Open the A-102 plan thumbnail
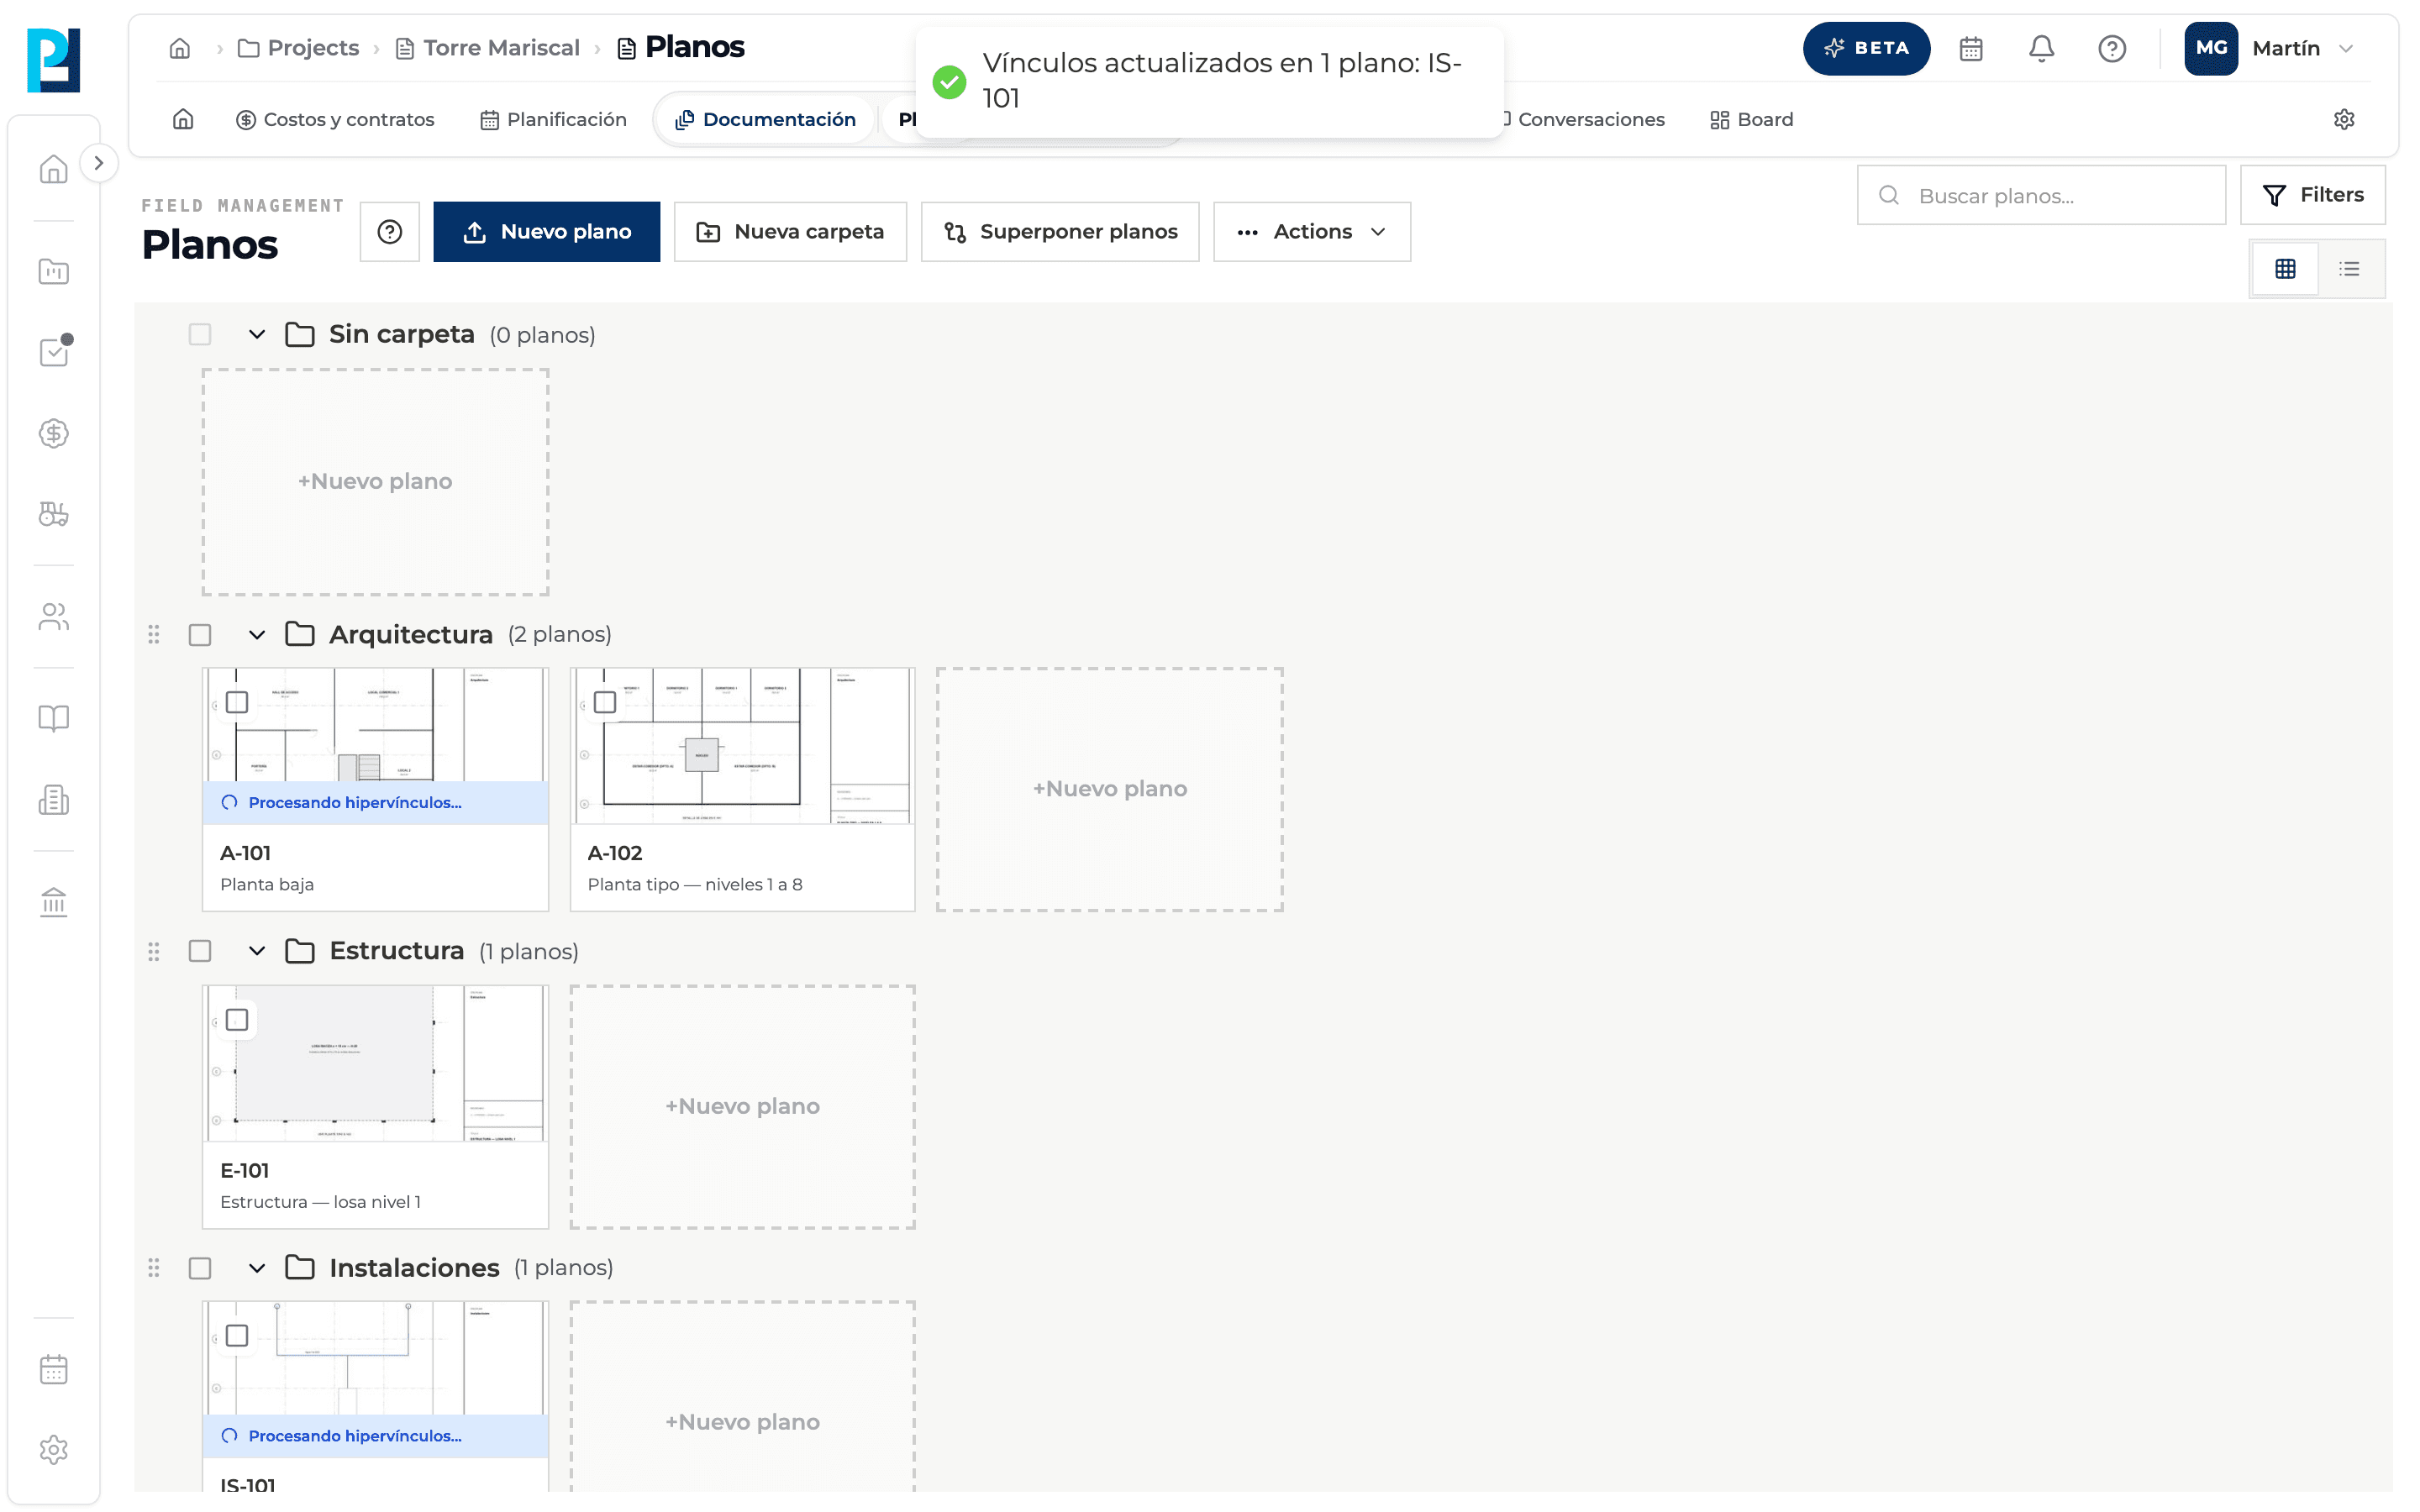 point(742,746)
